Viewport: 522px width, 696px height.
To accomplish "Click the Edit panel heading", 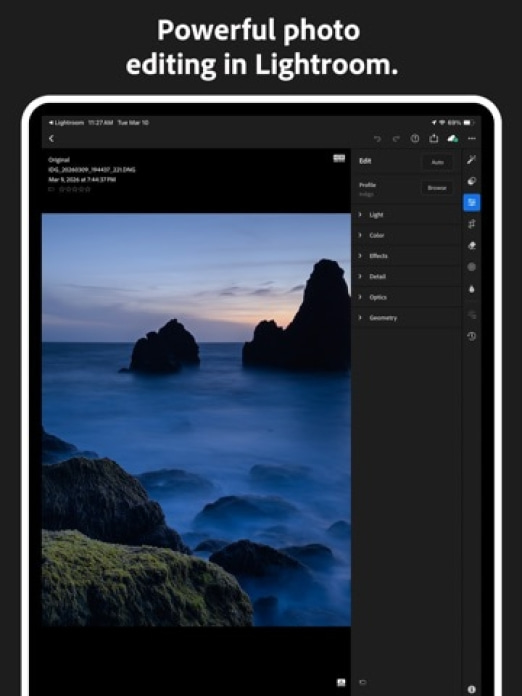I will (x=365, y=161).
